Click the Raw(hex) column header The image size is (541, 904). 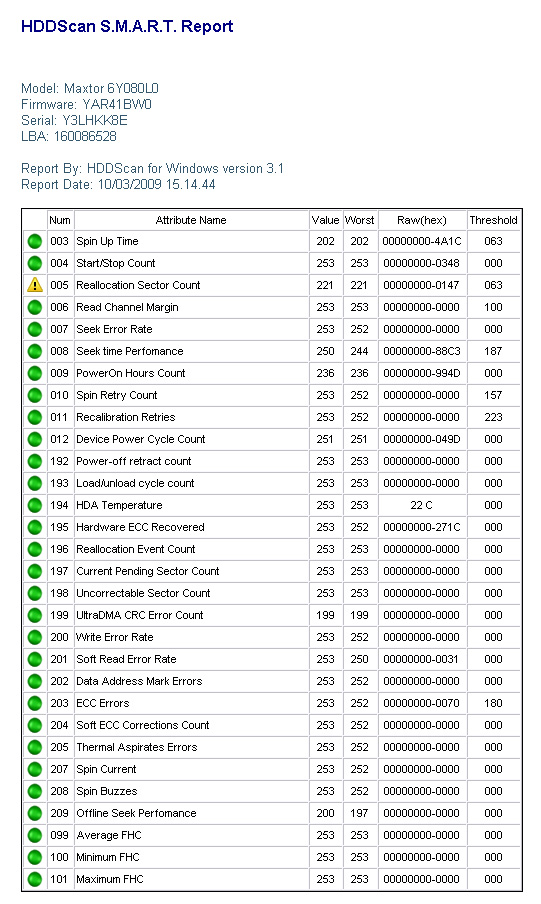click(x=422, y=220)
